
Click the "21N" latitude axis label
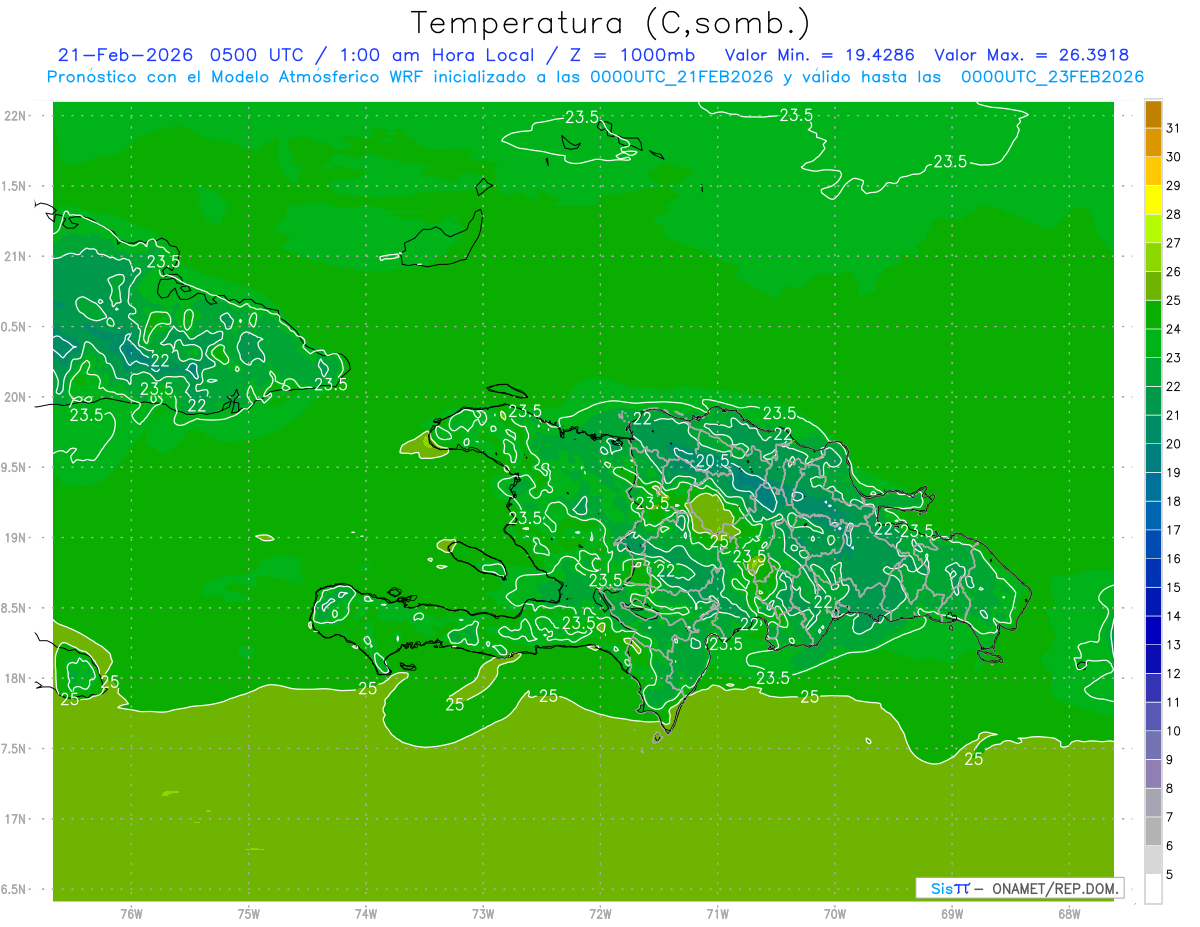click(17, 257)
